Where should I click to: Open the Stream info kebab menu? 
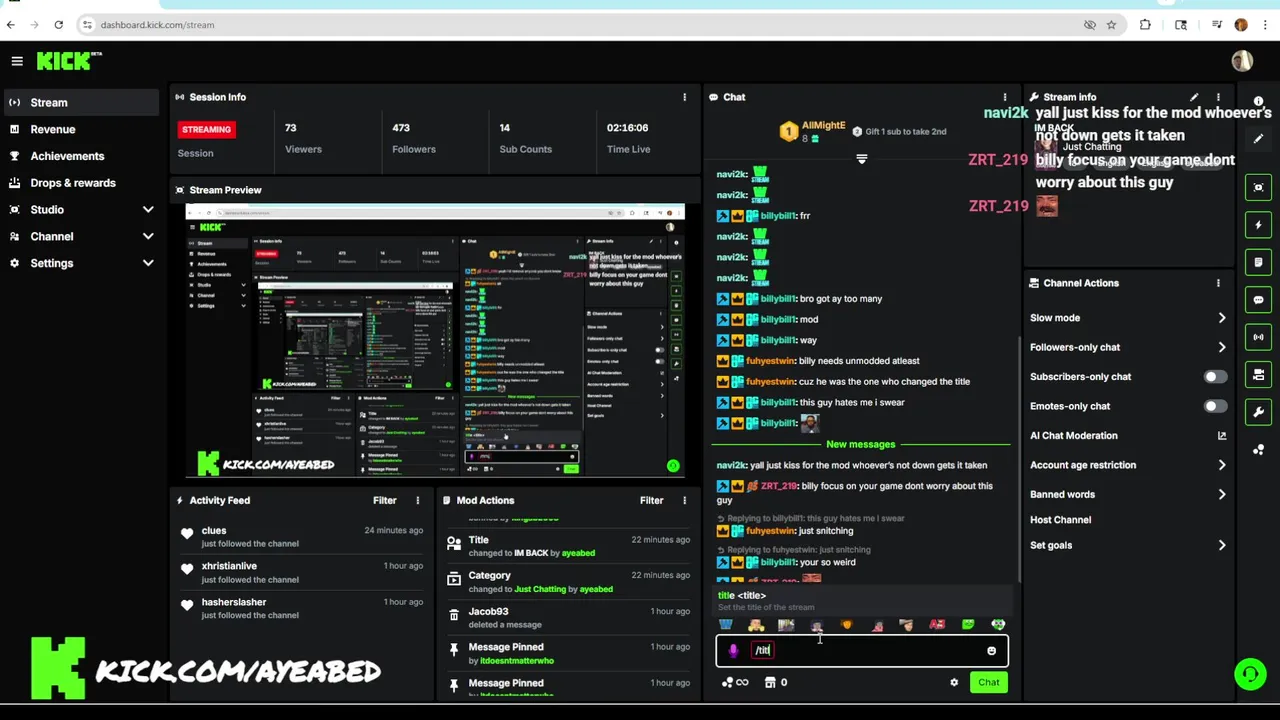coord(1218,97)
